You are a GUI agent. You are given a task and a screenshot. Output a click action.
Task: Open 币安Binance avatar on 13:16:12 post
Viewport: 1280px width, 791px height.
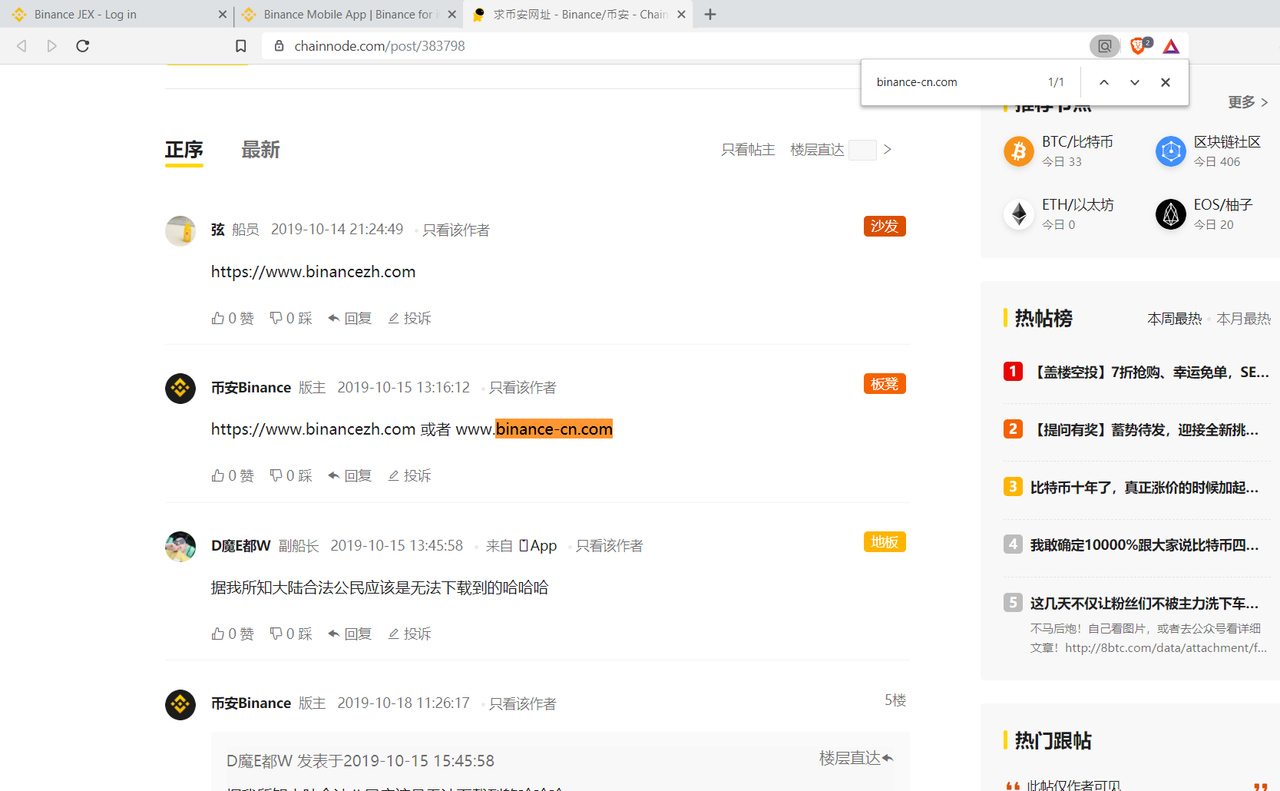coord(180,388)
